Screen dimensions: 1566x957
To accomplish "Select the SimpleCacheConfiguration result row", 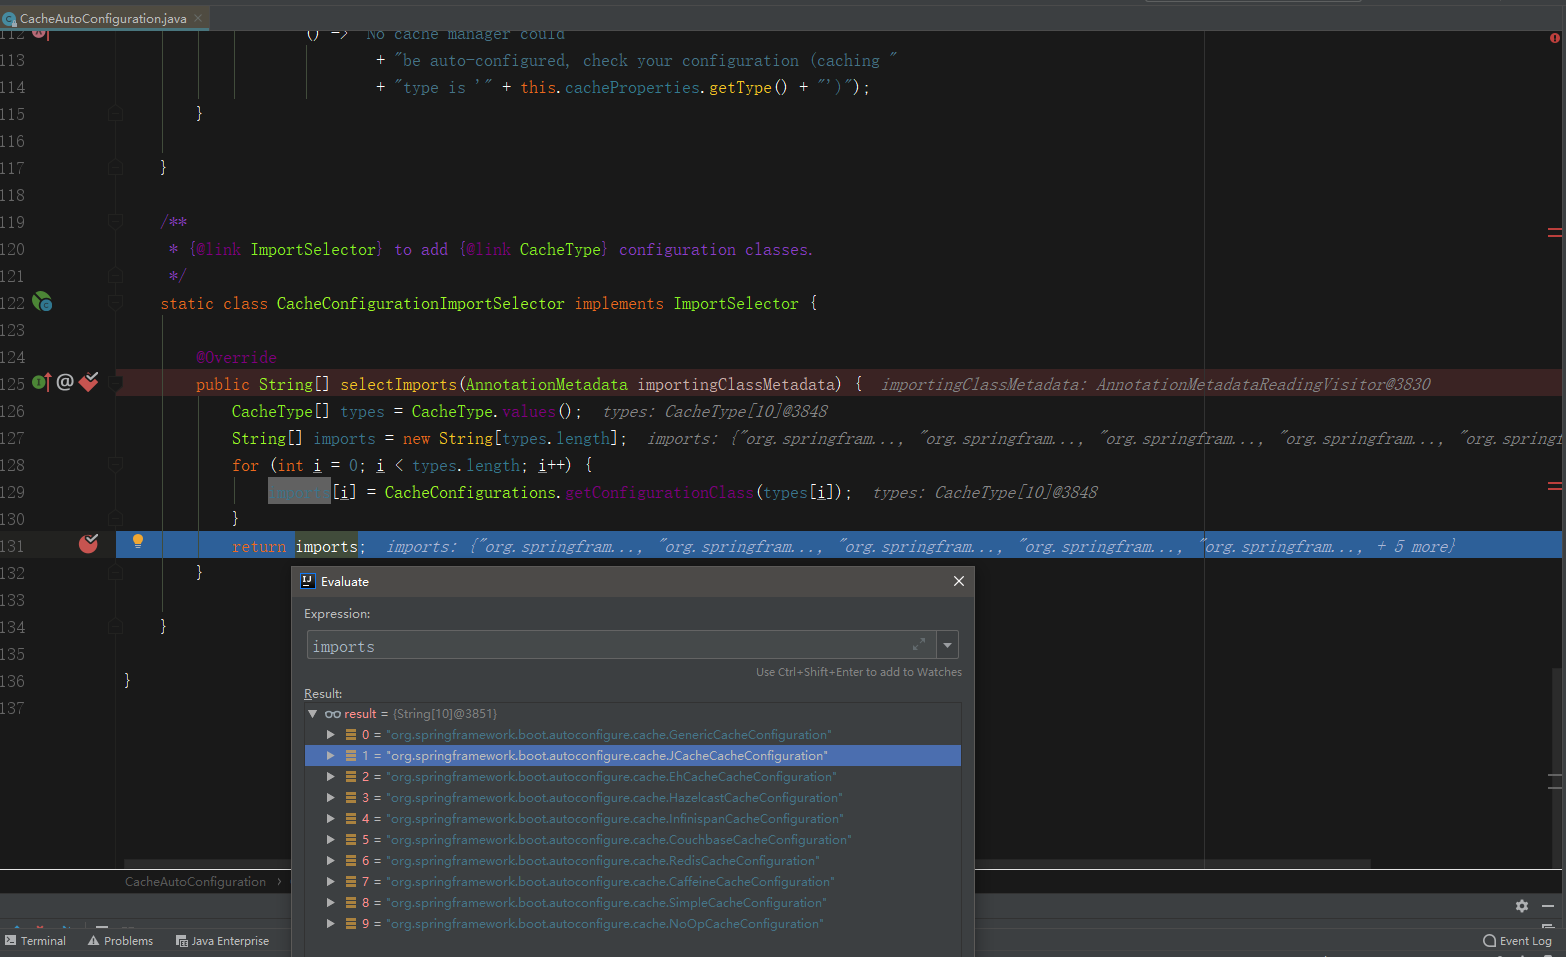I will pyautogui.click(x=633, y=903).
